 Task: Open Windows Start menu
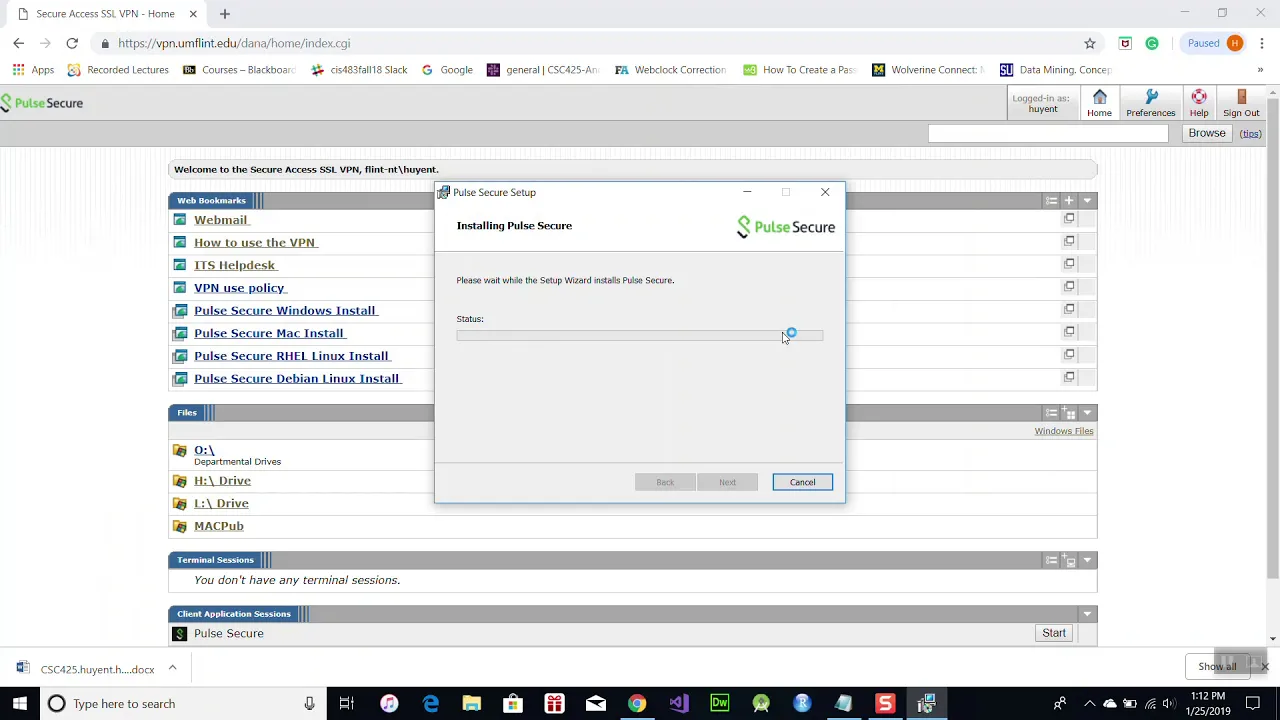pos(20,703)
